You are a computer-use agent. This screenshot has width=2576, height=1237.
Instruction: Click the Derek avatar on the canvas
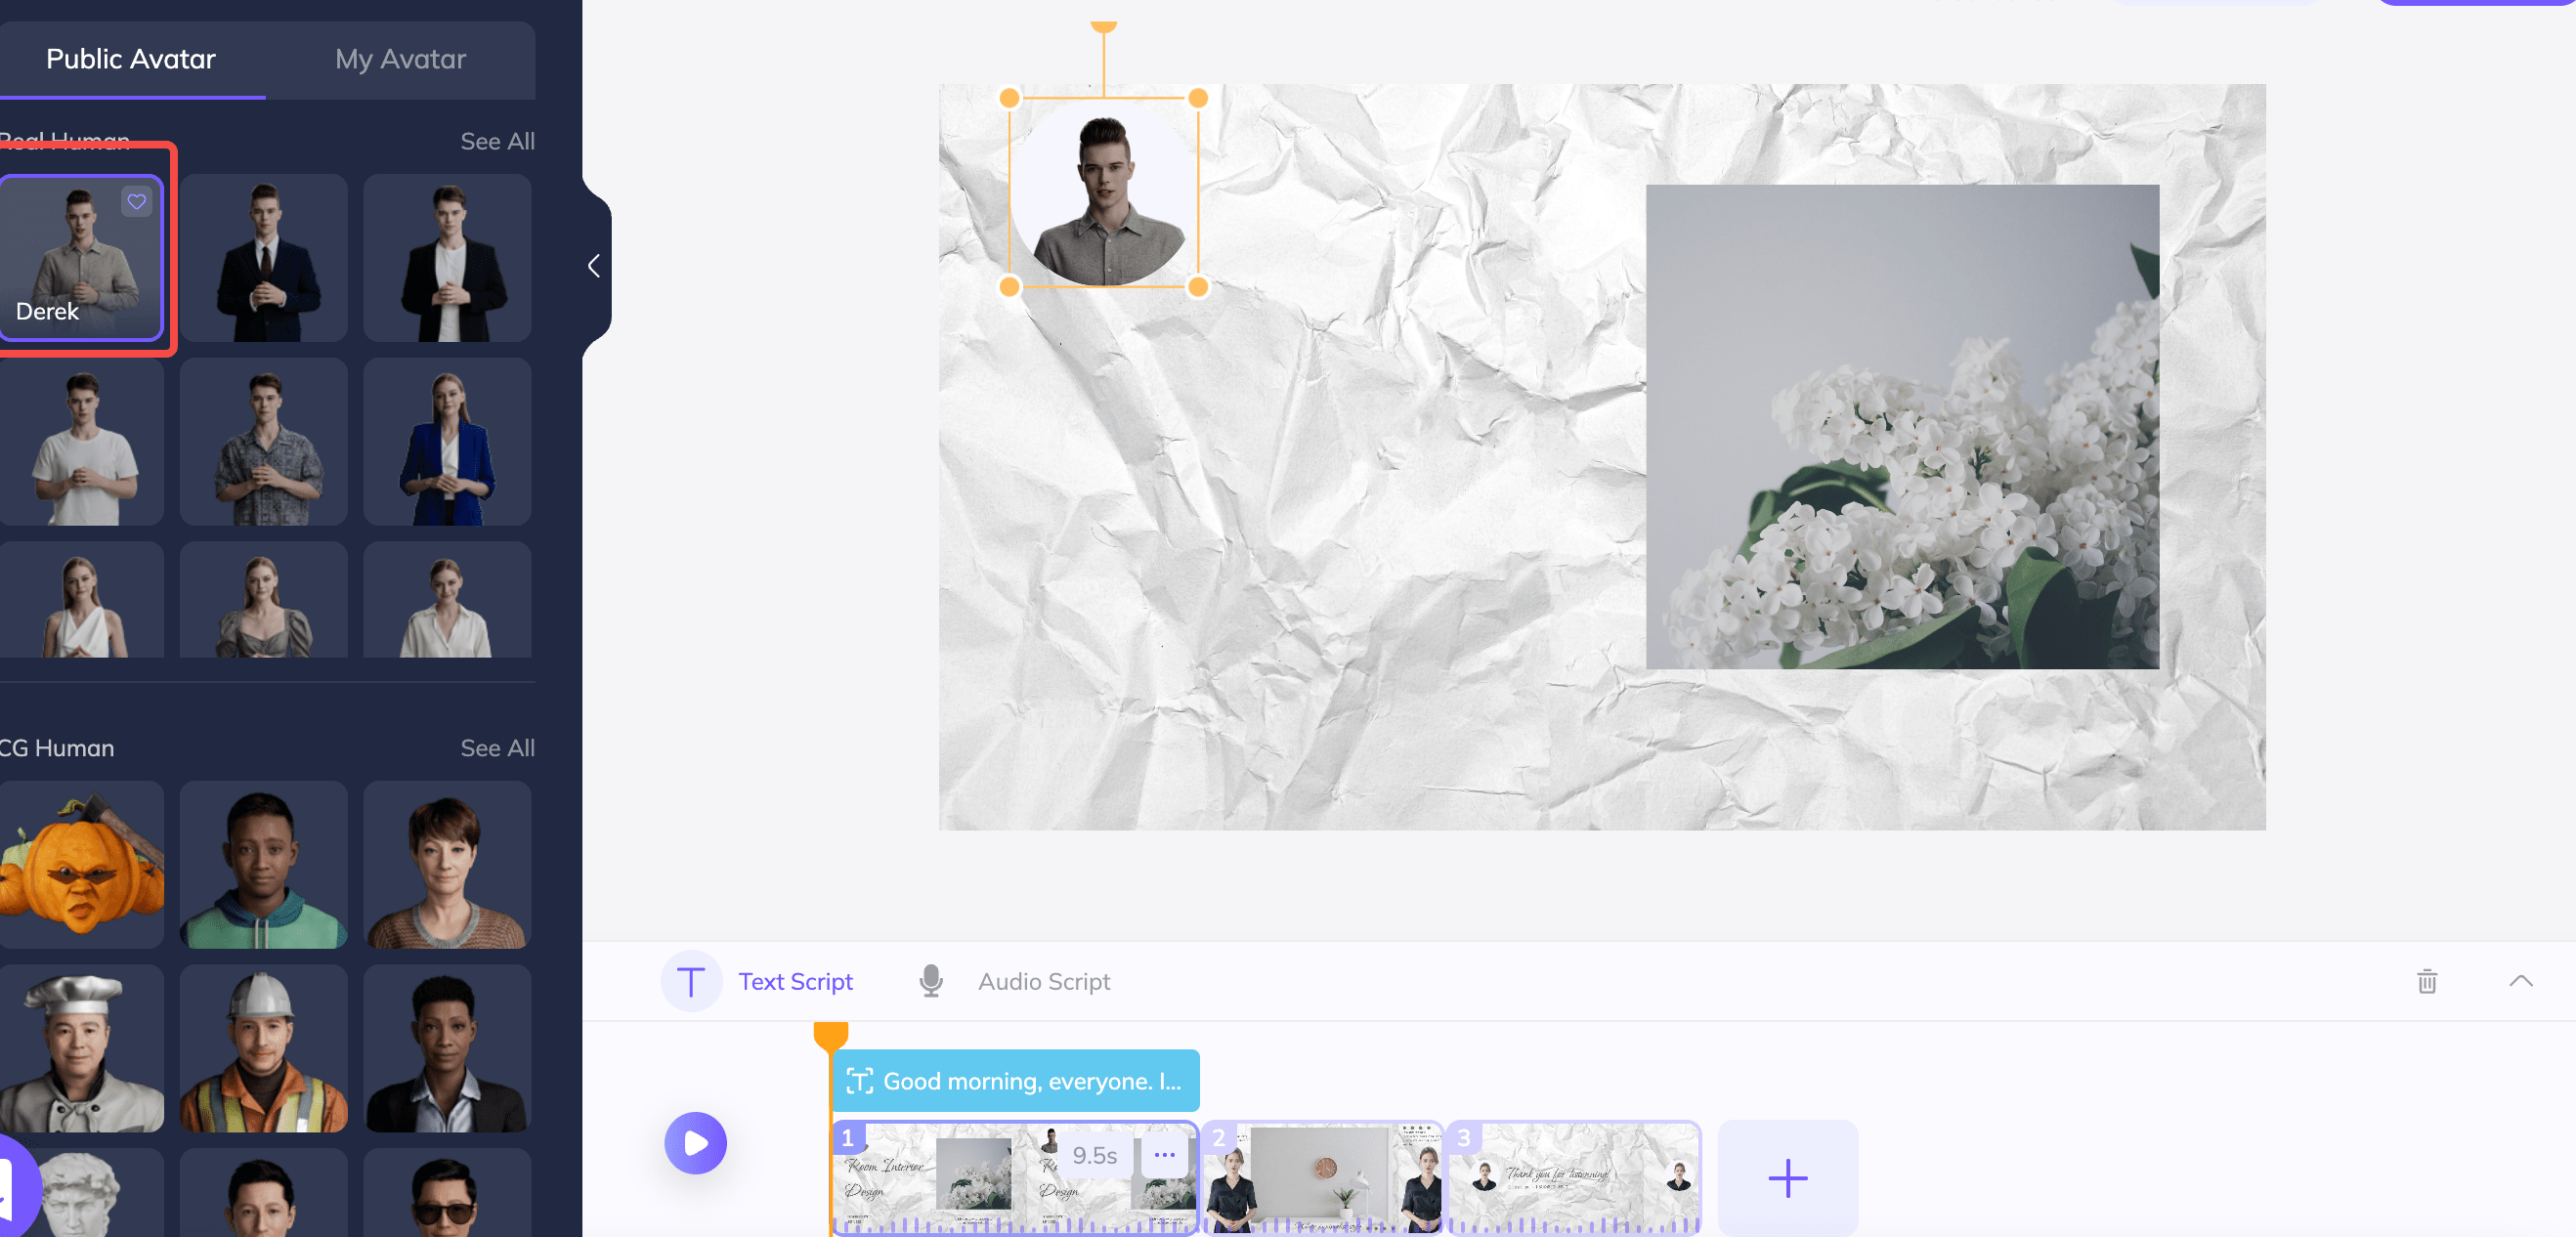coord(1104,193)
